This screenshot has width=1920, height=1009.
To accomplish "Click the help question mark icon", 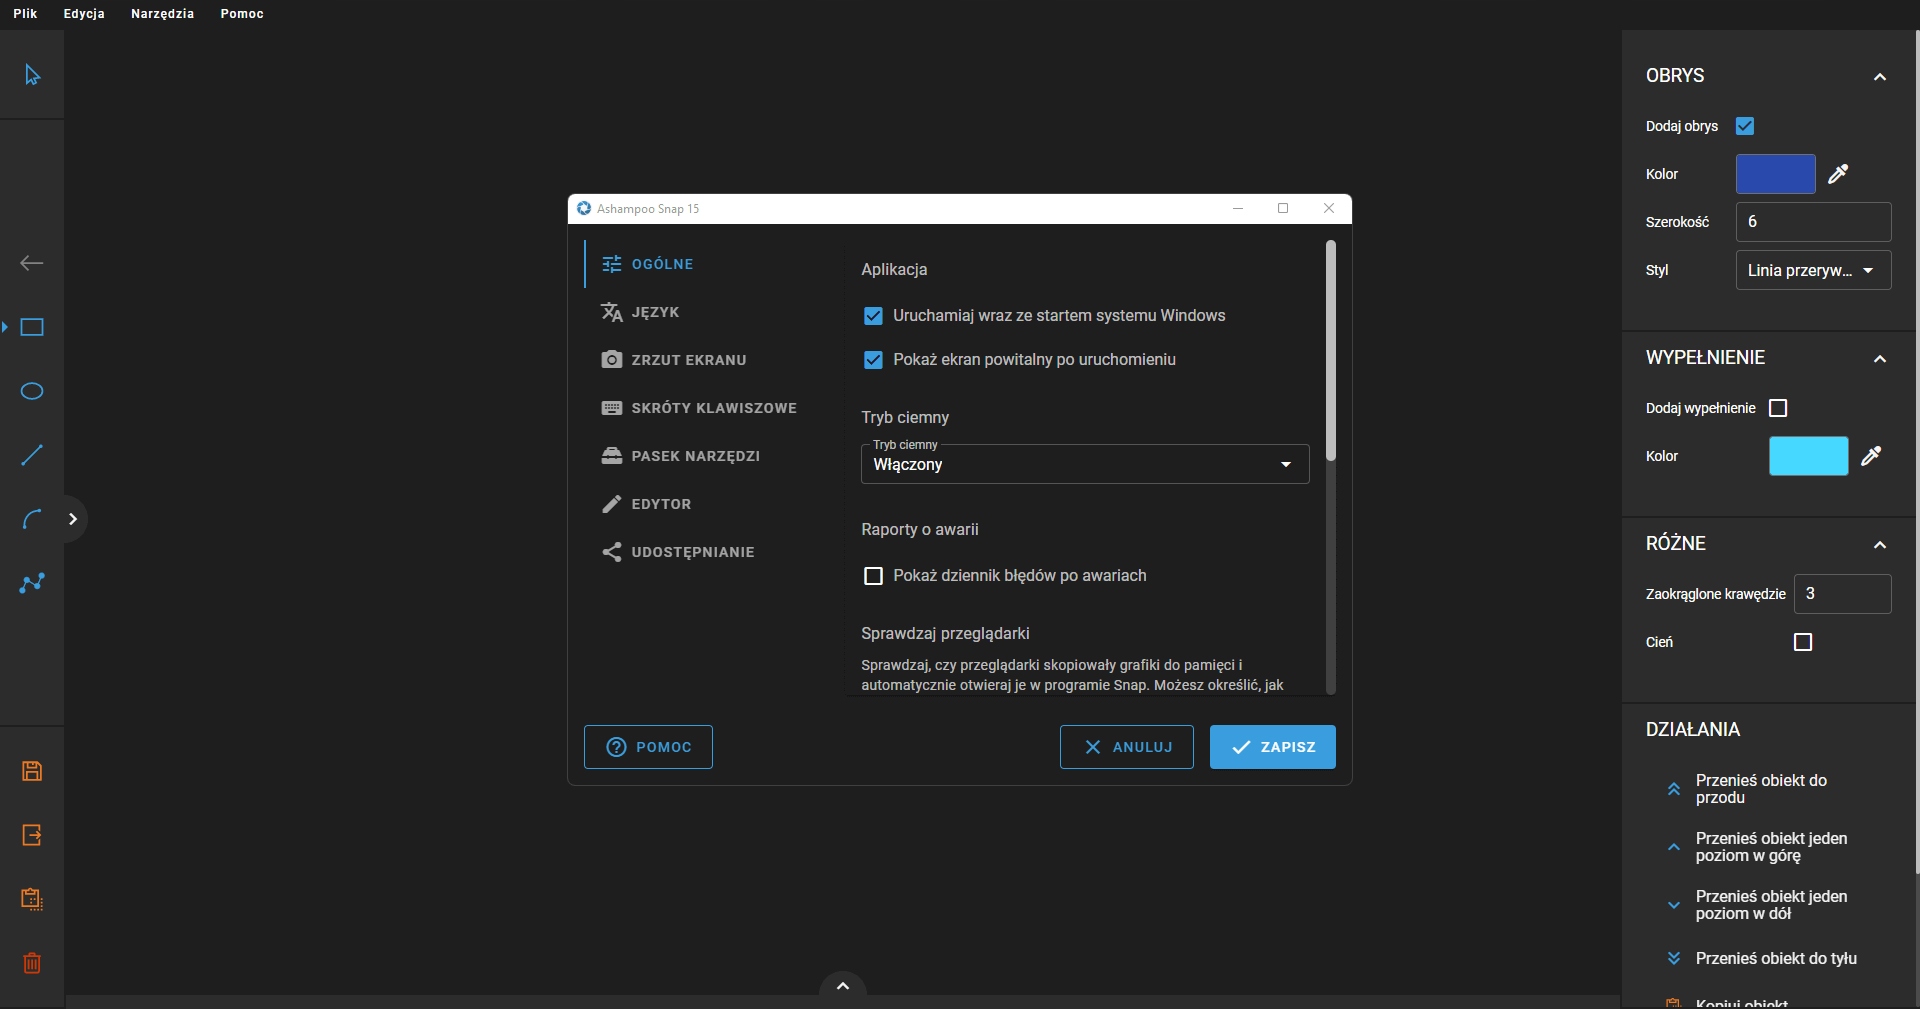I will coord(617,747).
